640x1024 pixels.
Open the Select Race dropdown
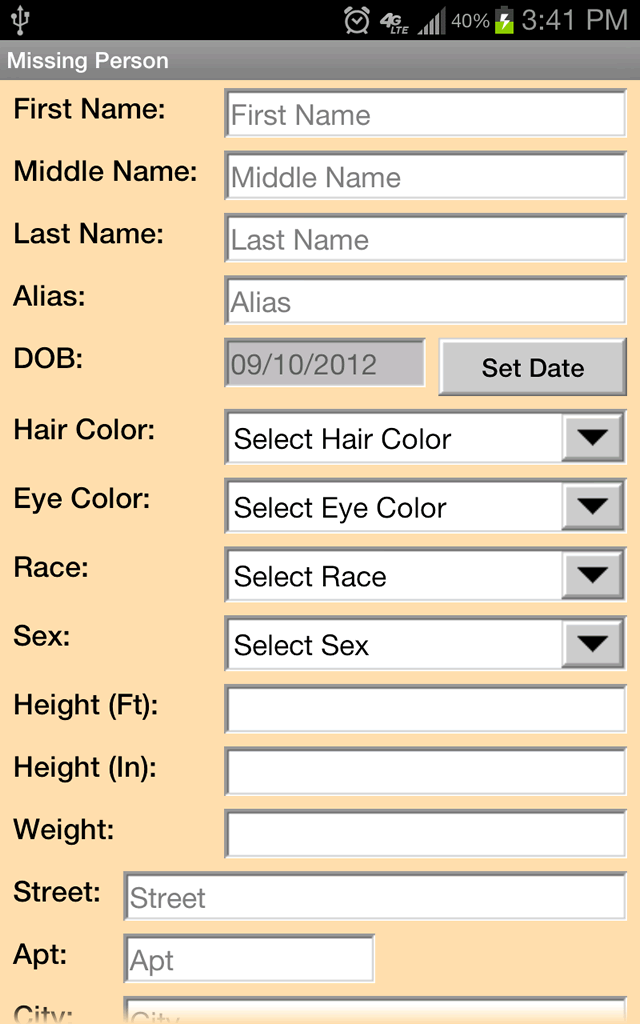pyautogui.click(x=425, y=577)
